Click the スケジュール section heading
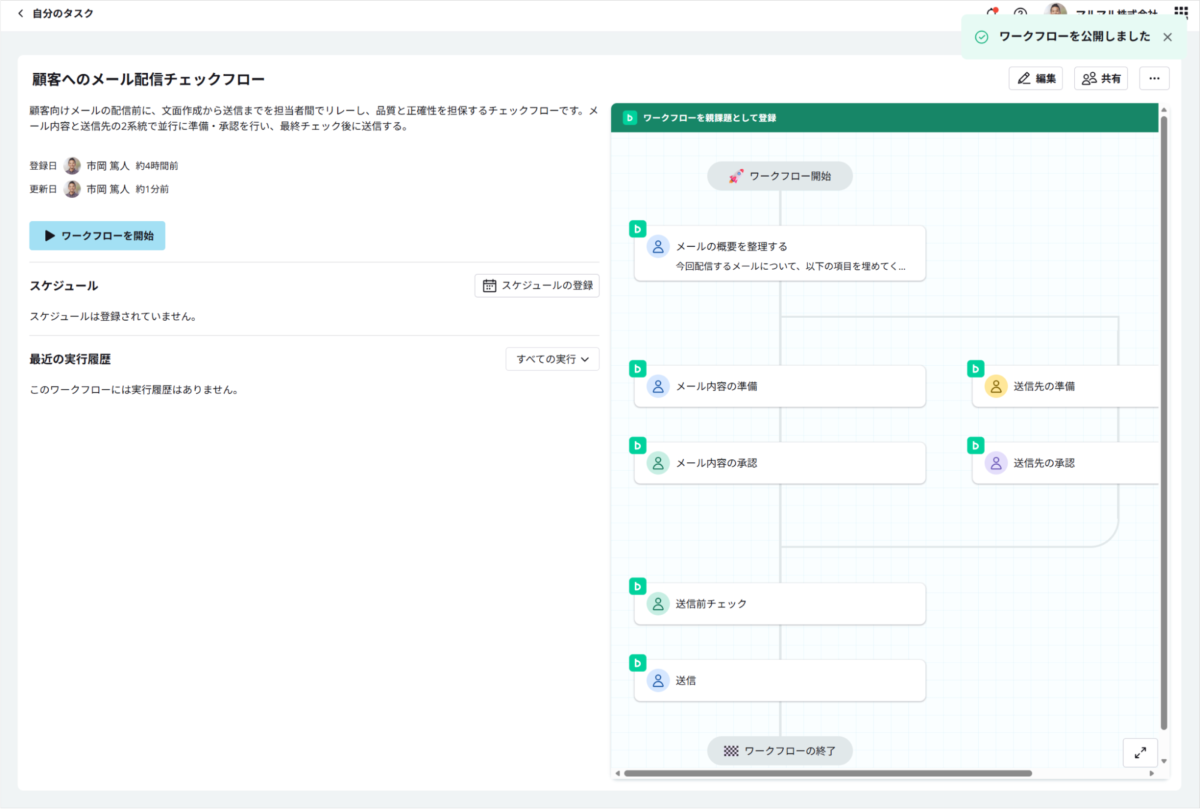Screen dimensions: 1200x809 point(64,286)
